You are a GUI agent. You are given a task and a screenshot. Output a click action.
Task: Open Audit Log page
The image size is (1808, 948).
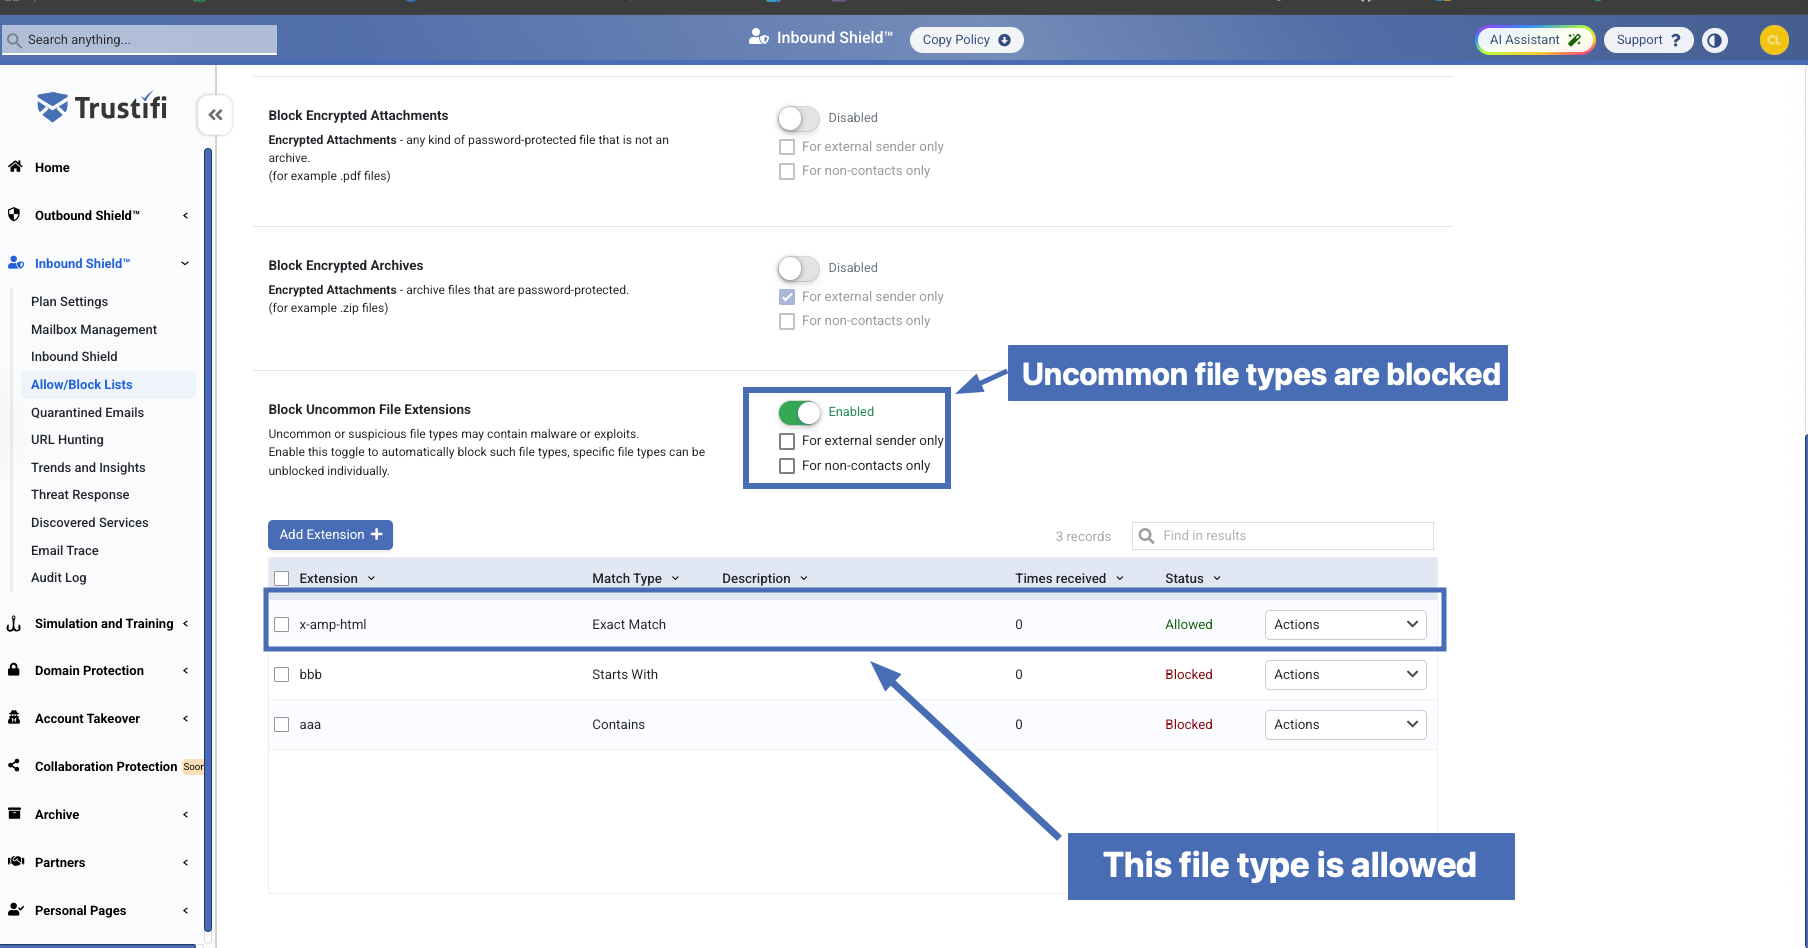click(59, 577)
